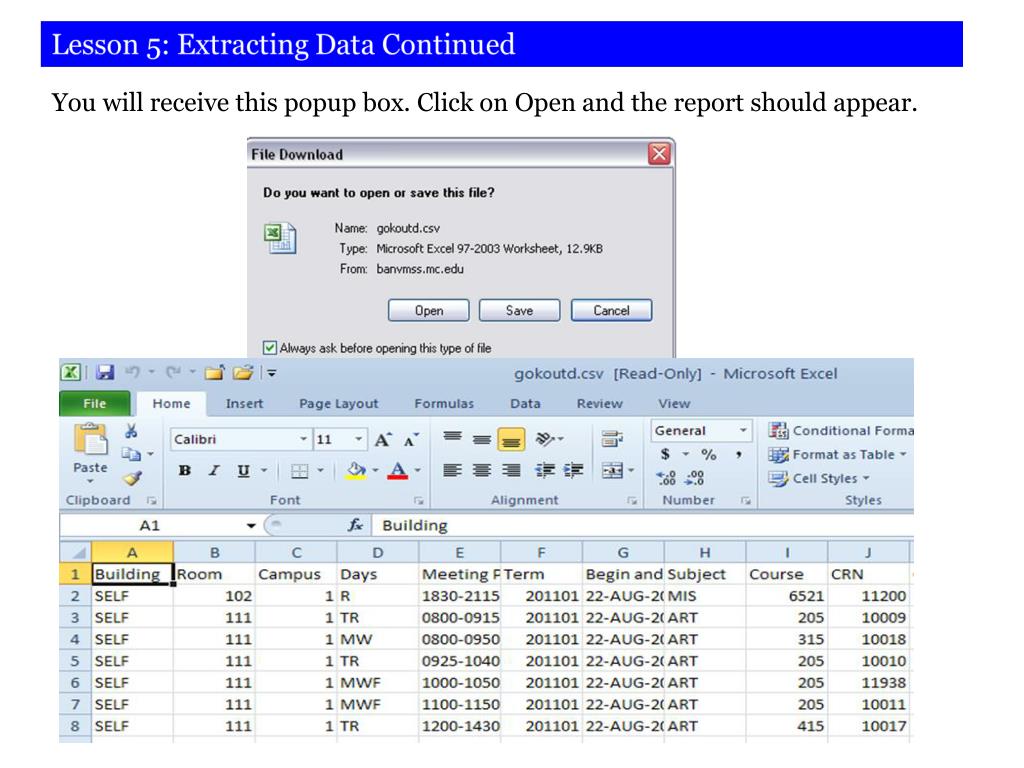
Task: Toggle Underline formatting
Action: 243,470
